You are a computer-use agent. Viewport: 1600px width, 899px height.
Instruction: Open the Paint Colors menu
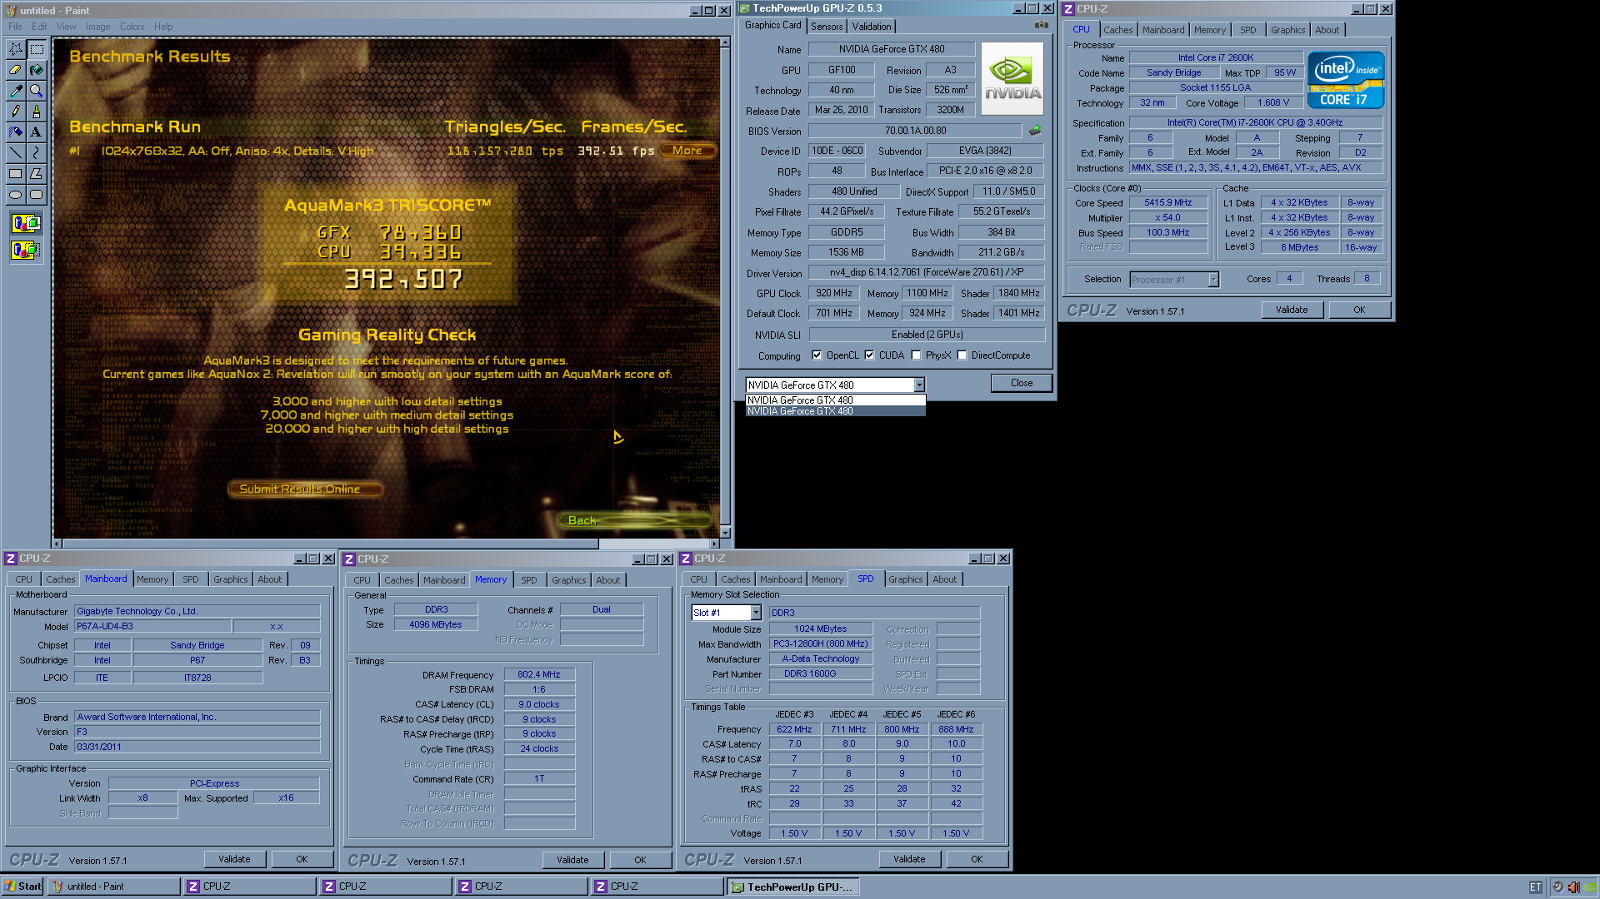[x=132, y=27]
